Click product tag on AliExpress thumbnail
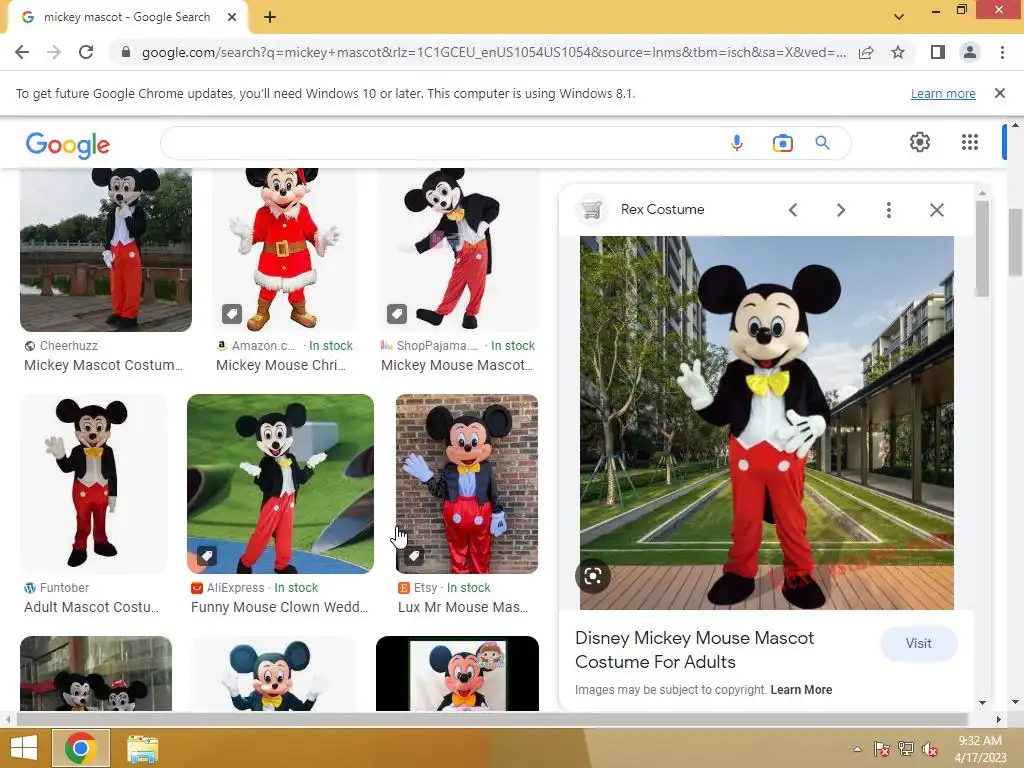1024x768 pixels. 206,556
